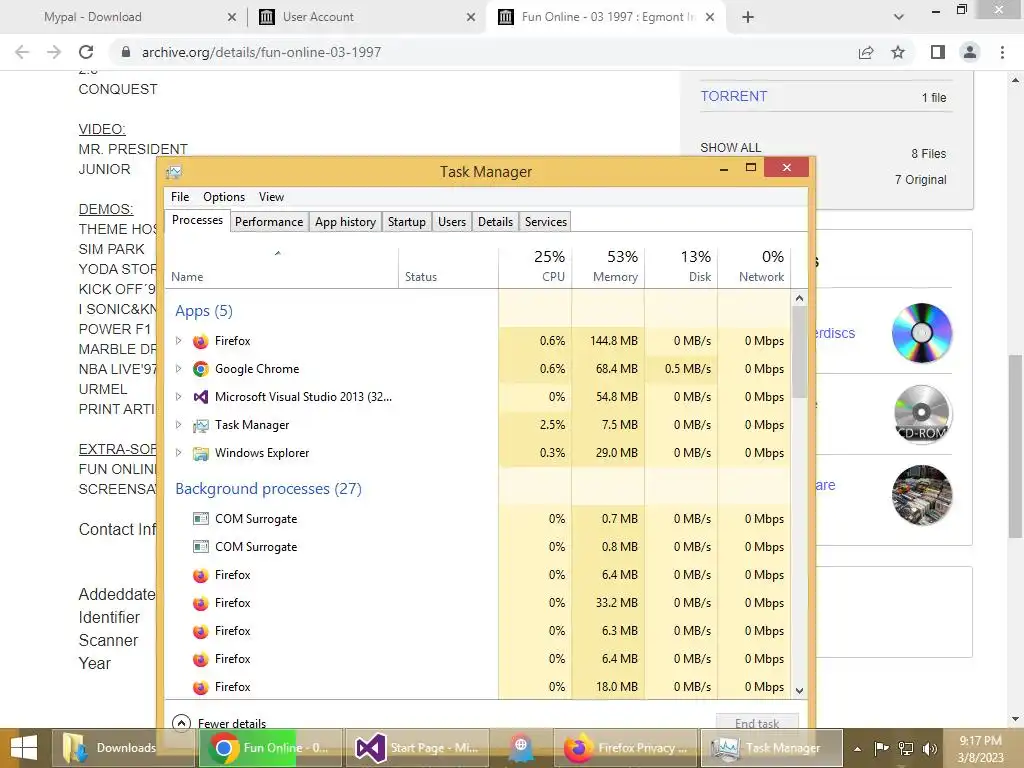Open the Chrome profile avatar
The height and width of the screenshot is (768, 1024).
click(970, 52)
